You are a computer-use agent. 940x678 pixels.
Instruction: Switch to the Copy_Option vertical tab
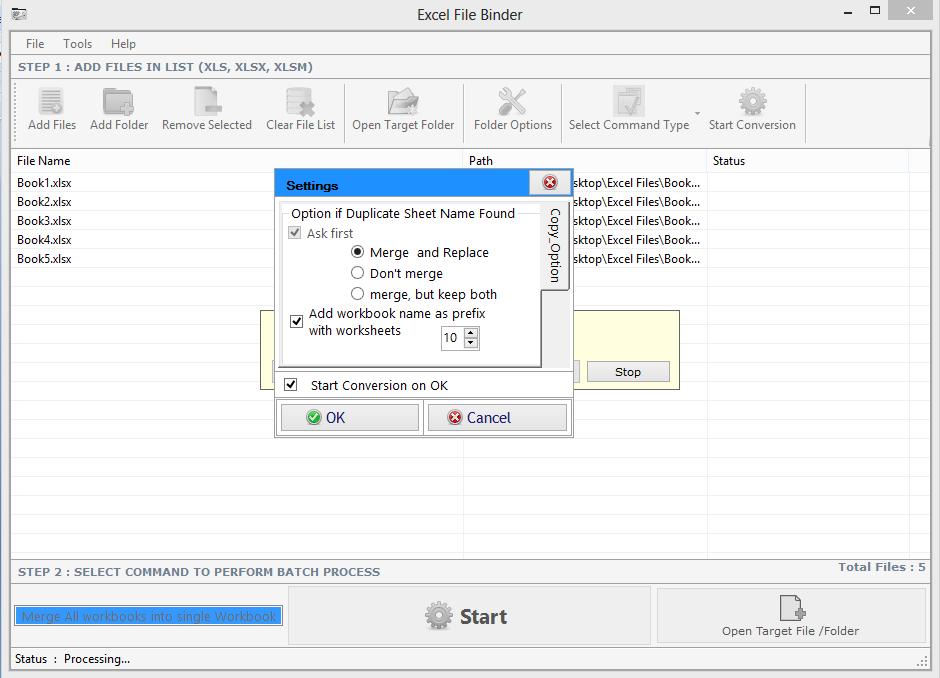pyautogui.click(x=555, y=246)
